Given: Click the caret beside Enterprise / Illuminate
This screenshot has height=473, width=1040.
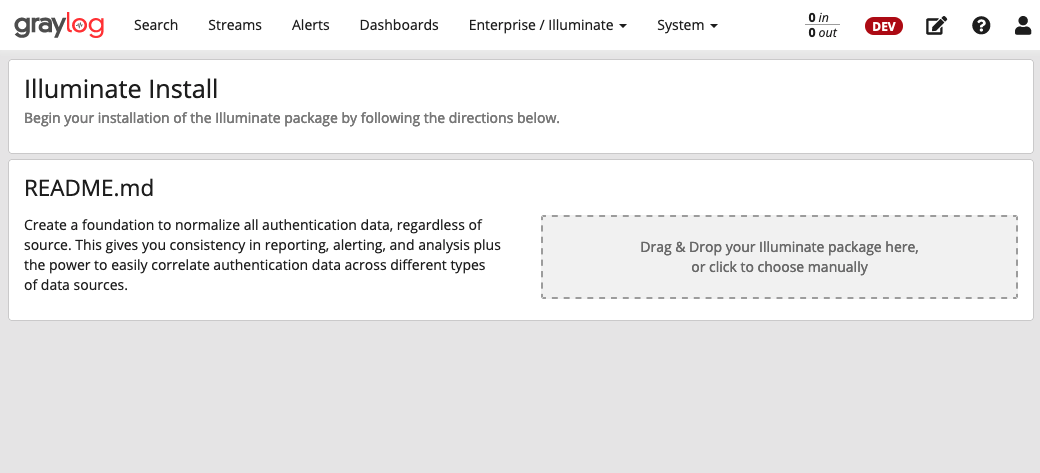Looking at the screenshot, I should pos(623,26).
